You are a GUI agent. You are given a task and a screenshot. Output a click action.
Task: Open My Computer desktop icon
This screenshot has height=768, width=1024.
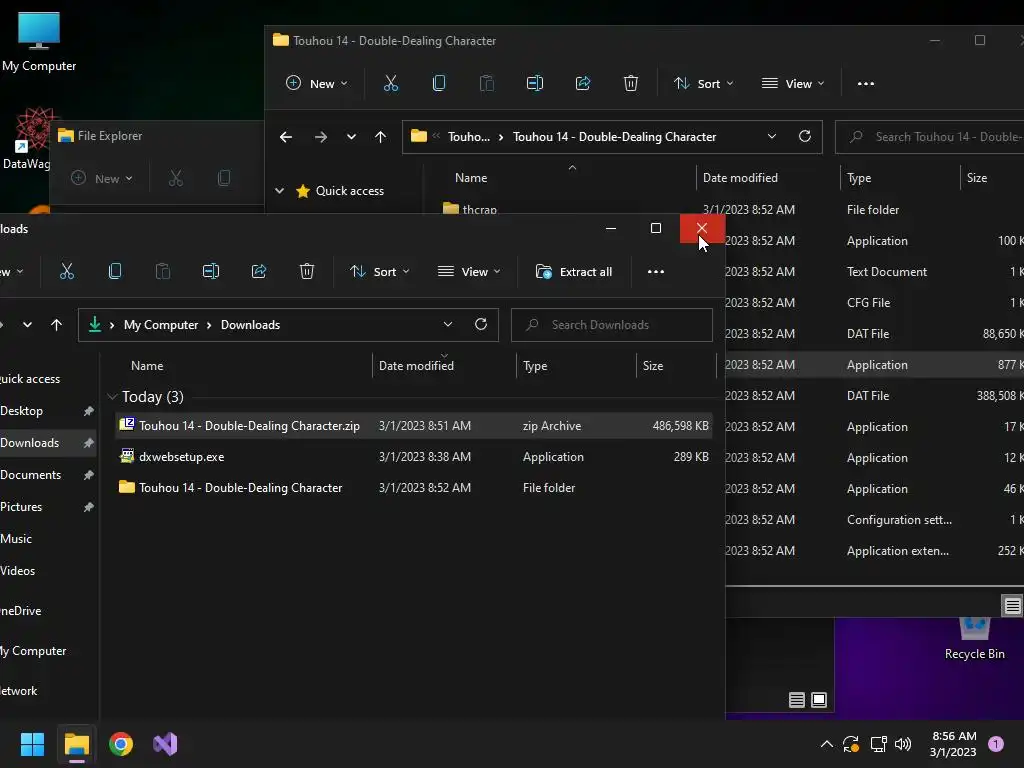point(39,41)
